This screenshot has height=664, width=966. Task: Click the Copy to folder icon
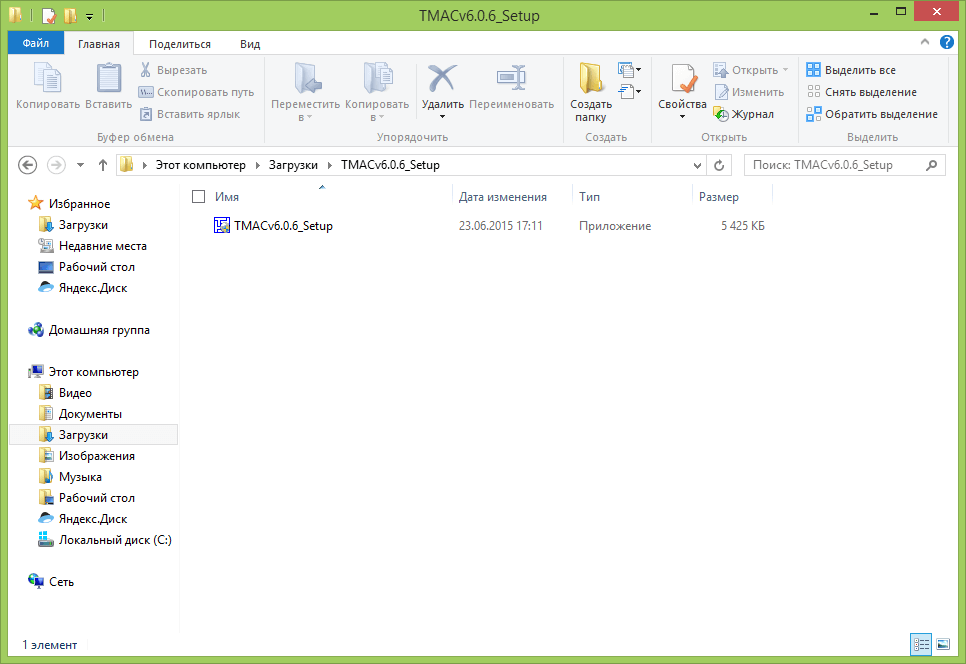click(x=377, y=78)
